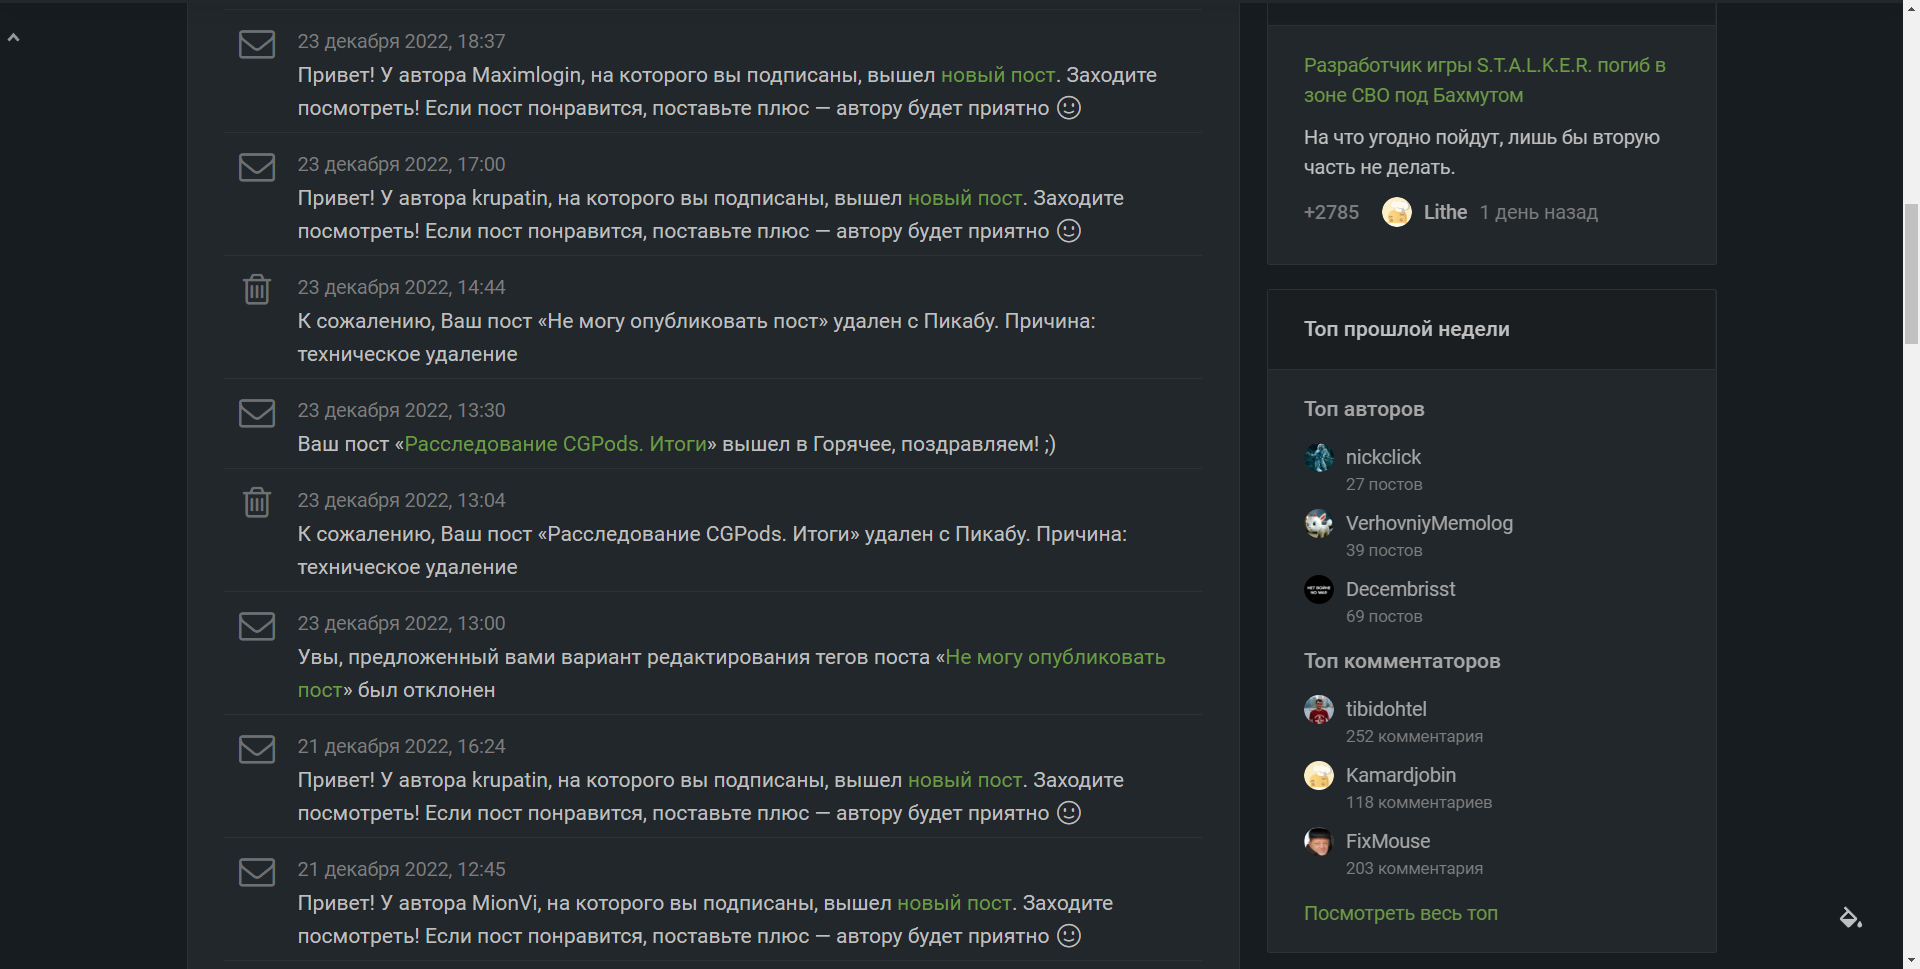Click trash icon beside 13:04 deletion notice

257,502
